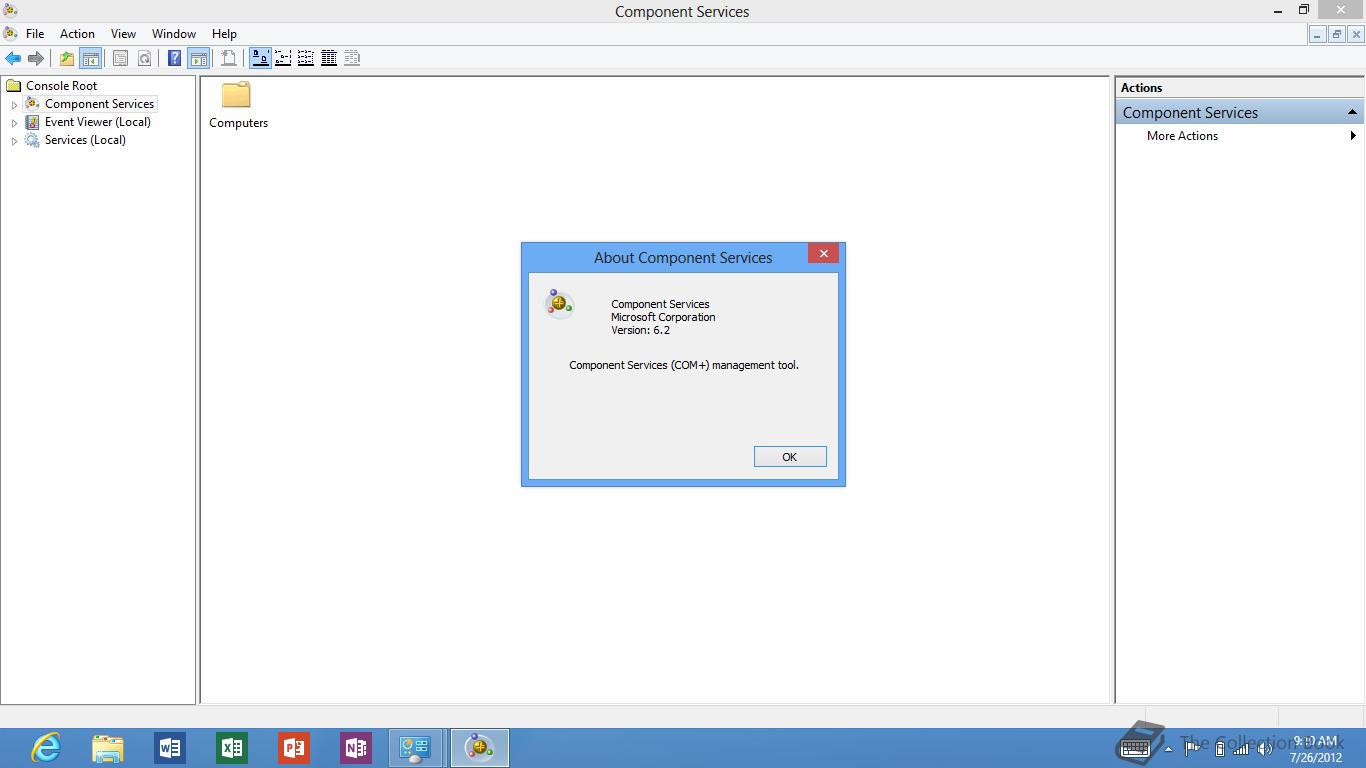The height and width of the screenshot is (768, 1366).
Task: Open the View menu
Action: 123,34
